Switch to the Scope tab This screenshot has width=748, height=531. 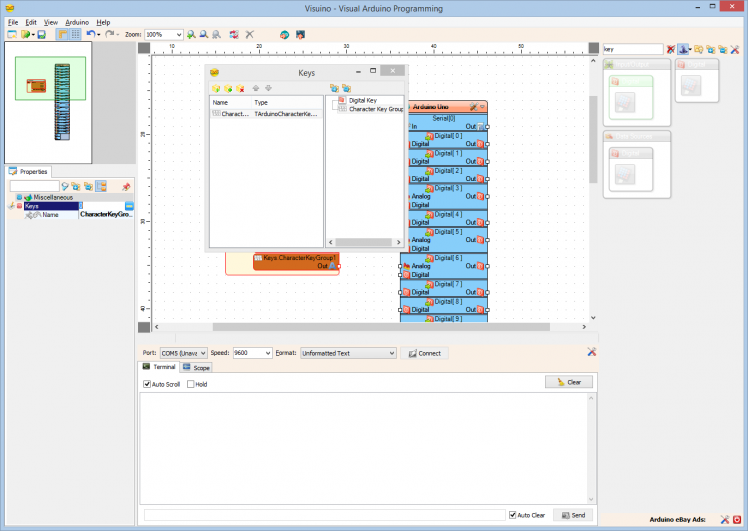[196, 368]
